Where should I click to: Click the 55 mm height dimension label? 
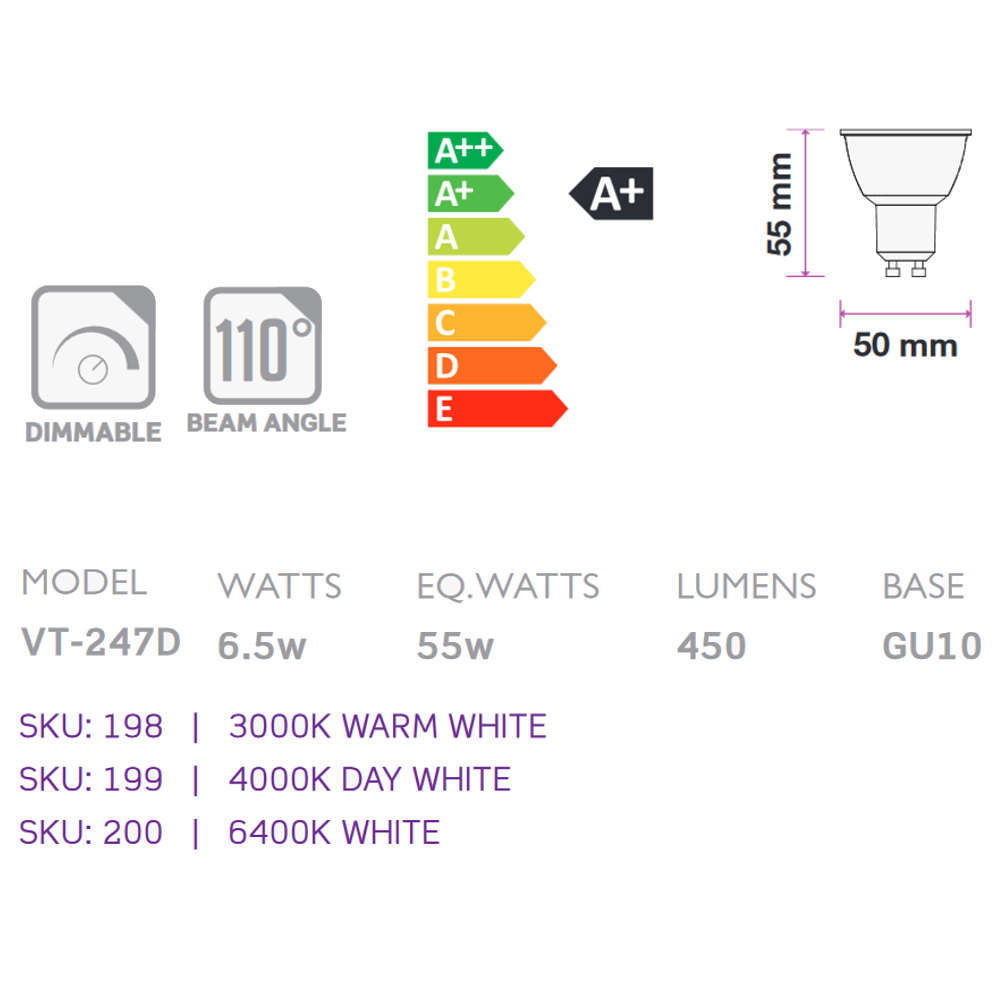(779, 204)
